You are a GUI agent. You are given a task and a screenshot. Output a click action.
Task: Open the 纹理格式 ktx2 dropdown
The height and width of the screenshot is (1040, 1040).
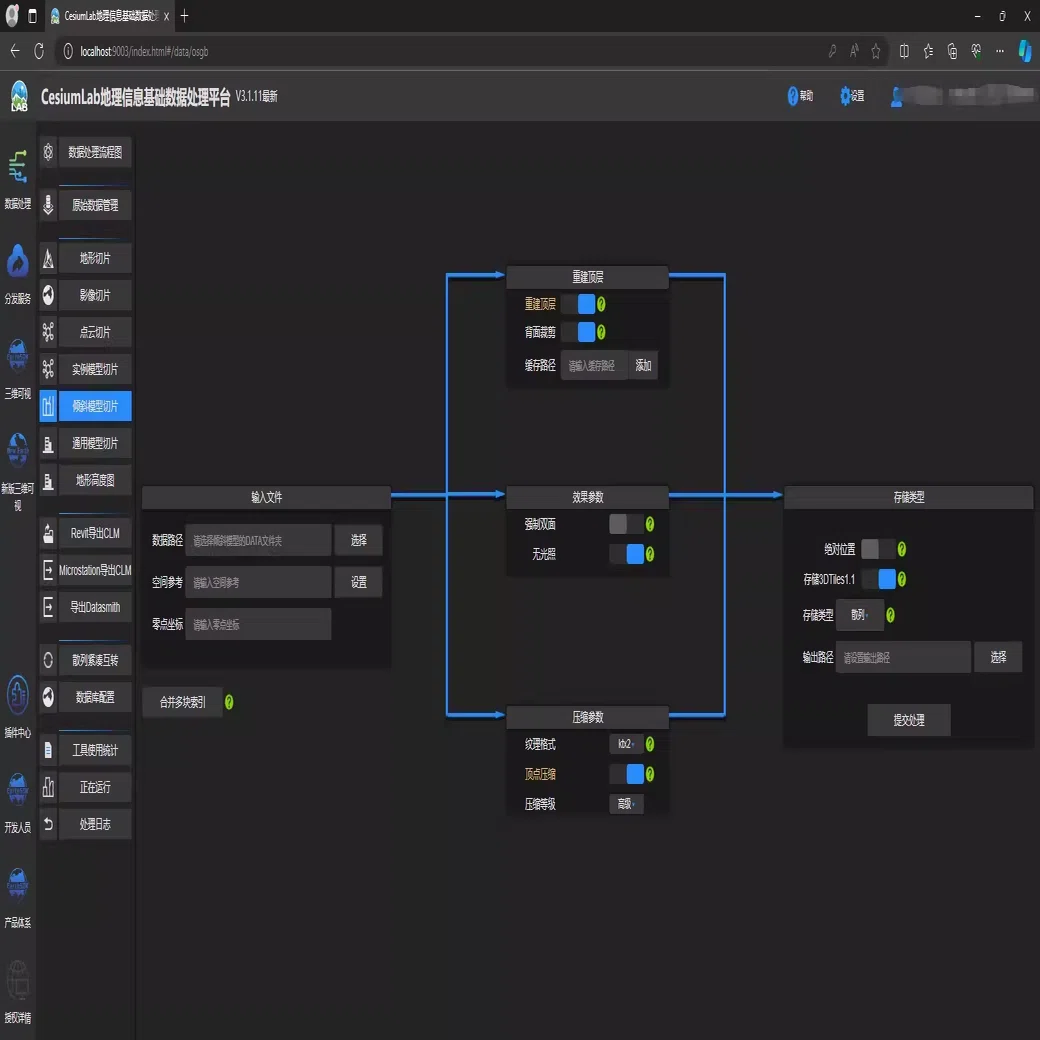(x=626, y=744)
